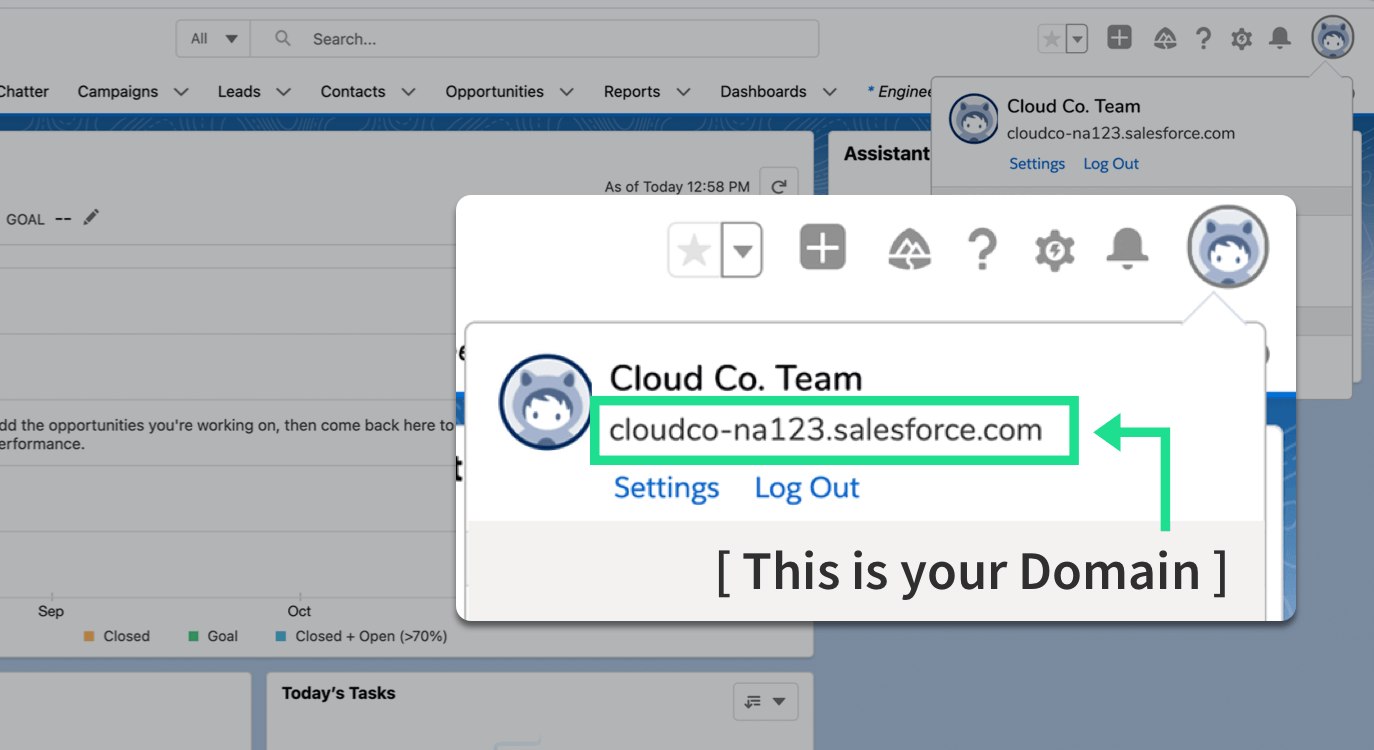Click the orange Closed legend swatch

point(89,636)
